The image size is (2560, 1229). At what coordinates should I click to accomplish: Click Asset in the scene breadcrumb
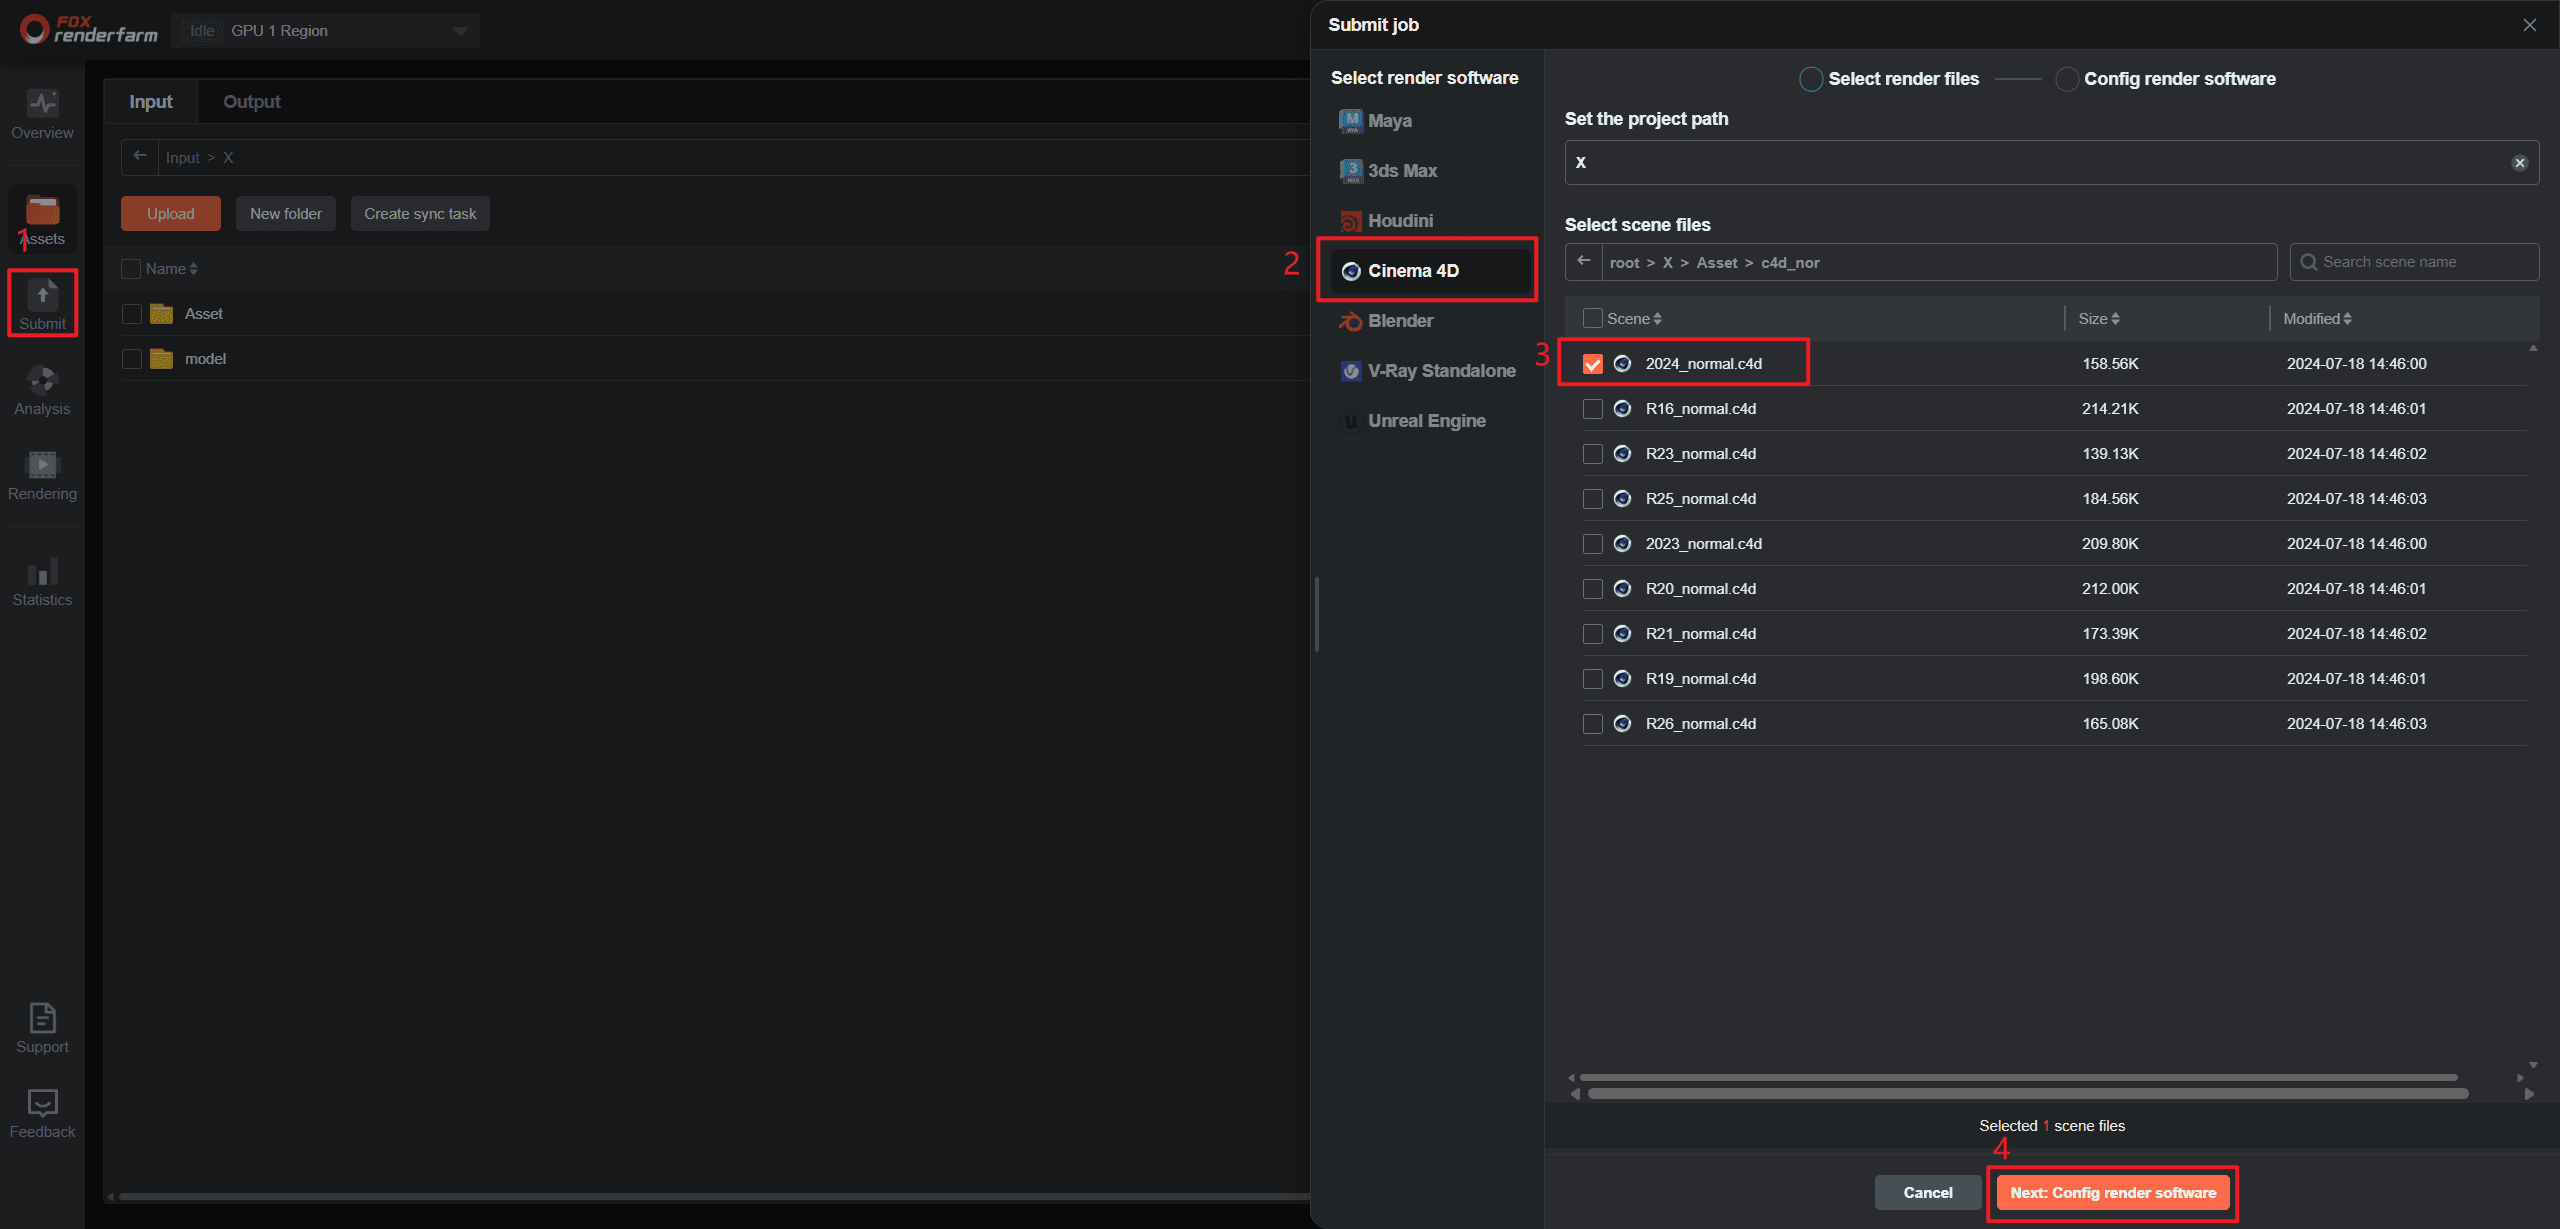1717,263
